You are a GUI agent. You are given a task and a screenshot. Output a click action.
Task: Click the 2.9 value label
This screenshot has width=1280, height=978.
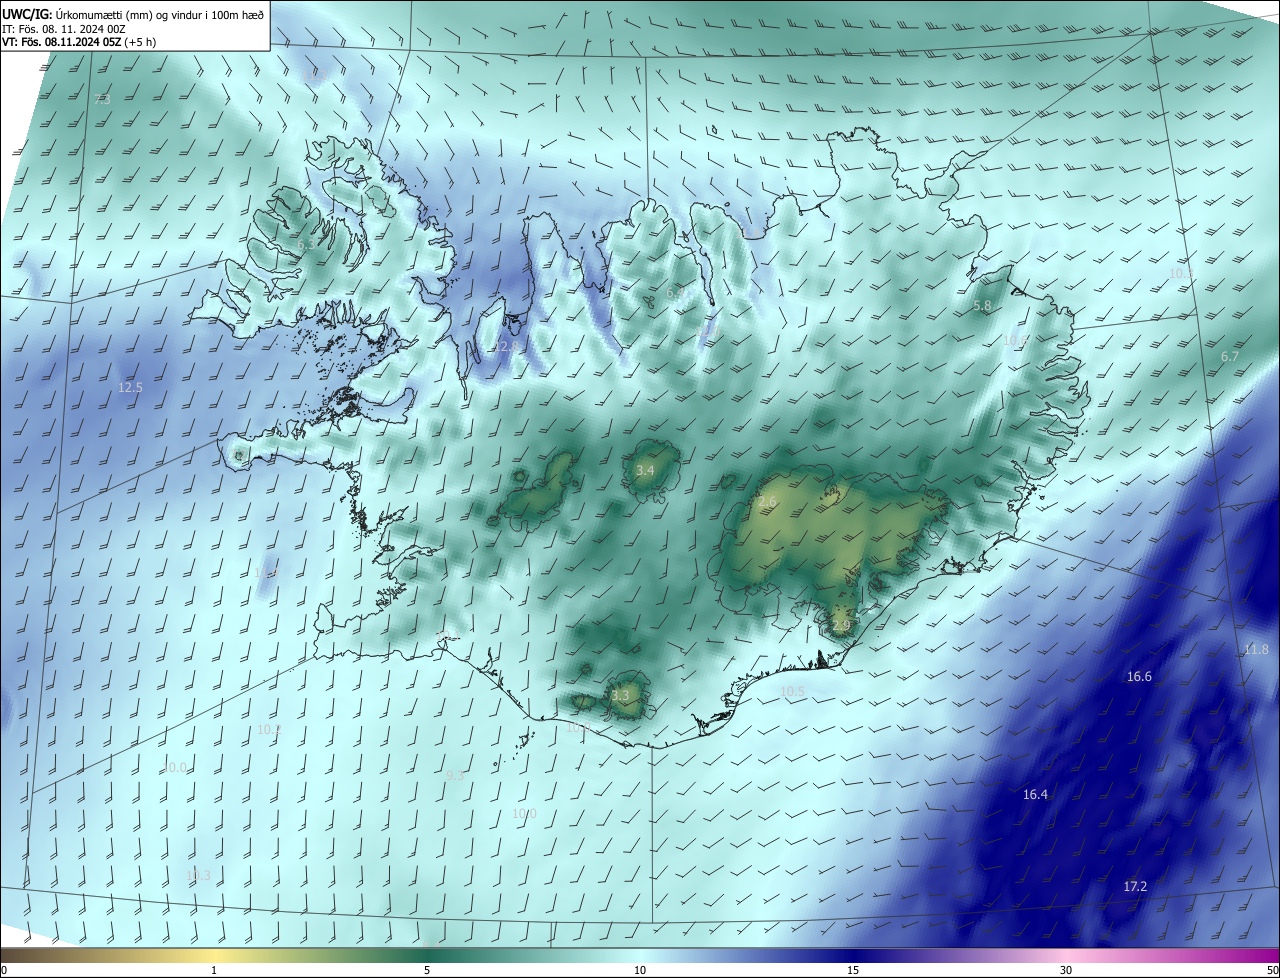point(840,626)
